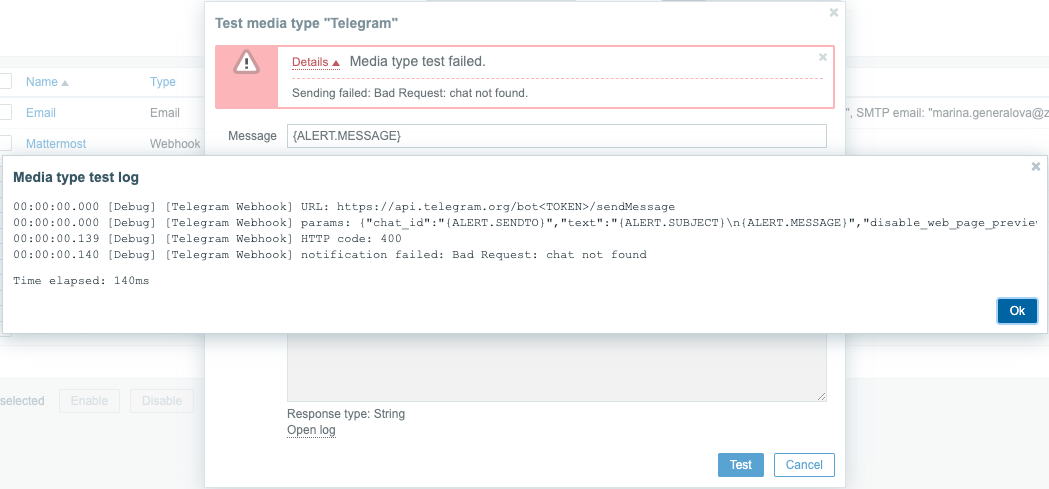Click the api.telegram.org URL log line
The image size is (1049, 489).
344,206
